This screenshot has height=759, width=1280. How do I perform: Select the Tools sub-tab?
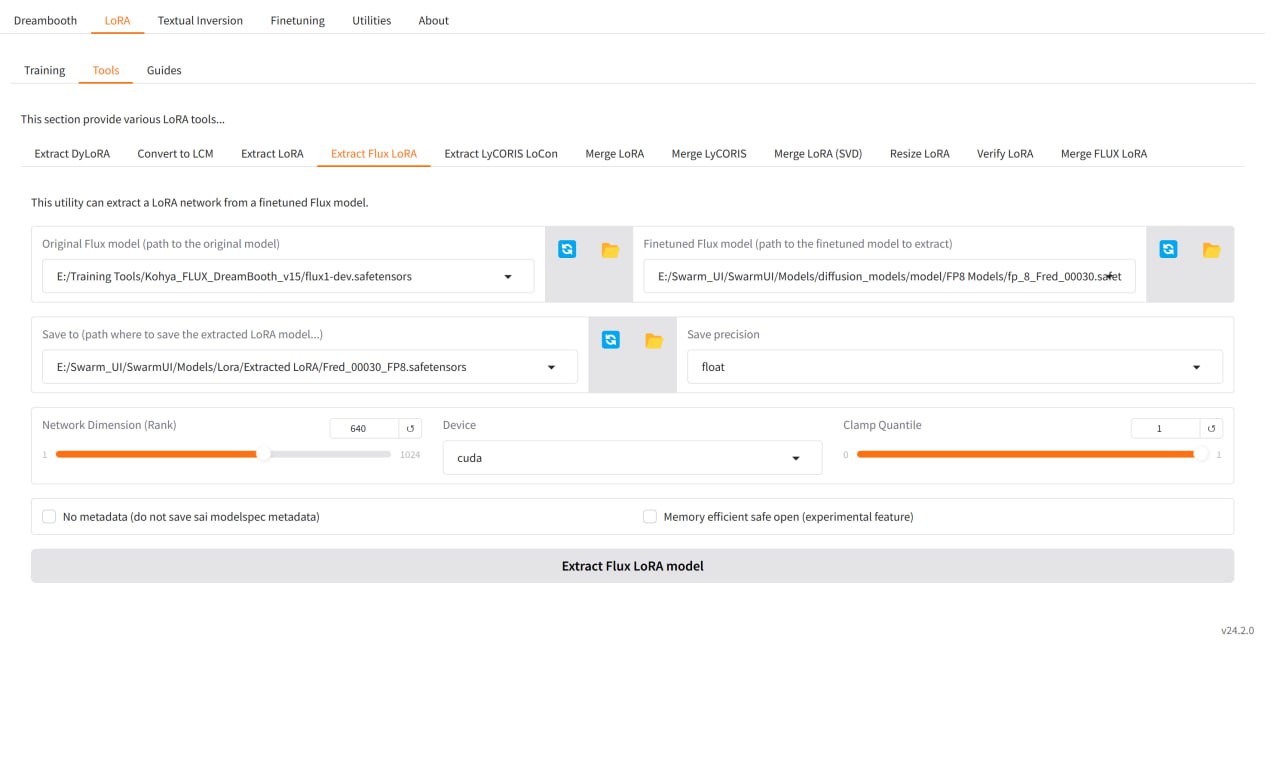106,70
